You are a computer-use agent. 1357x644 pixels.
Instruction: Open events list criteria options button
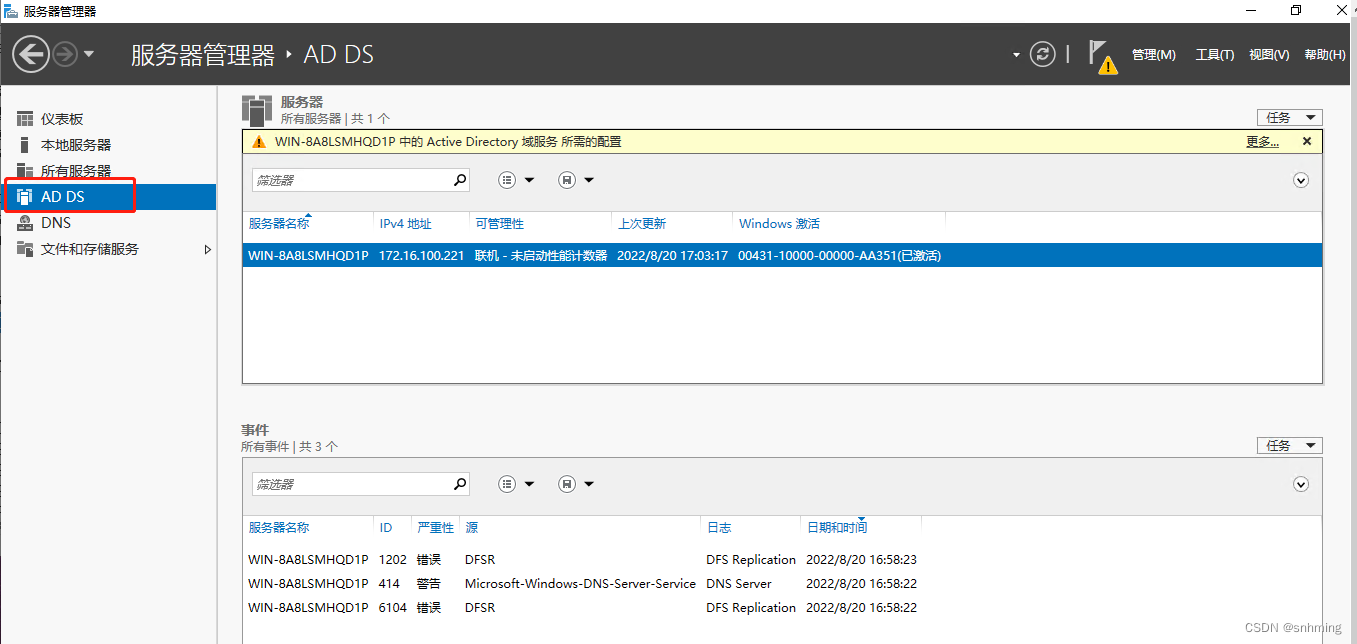click(x=517, y=484)
